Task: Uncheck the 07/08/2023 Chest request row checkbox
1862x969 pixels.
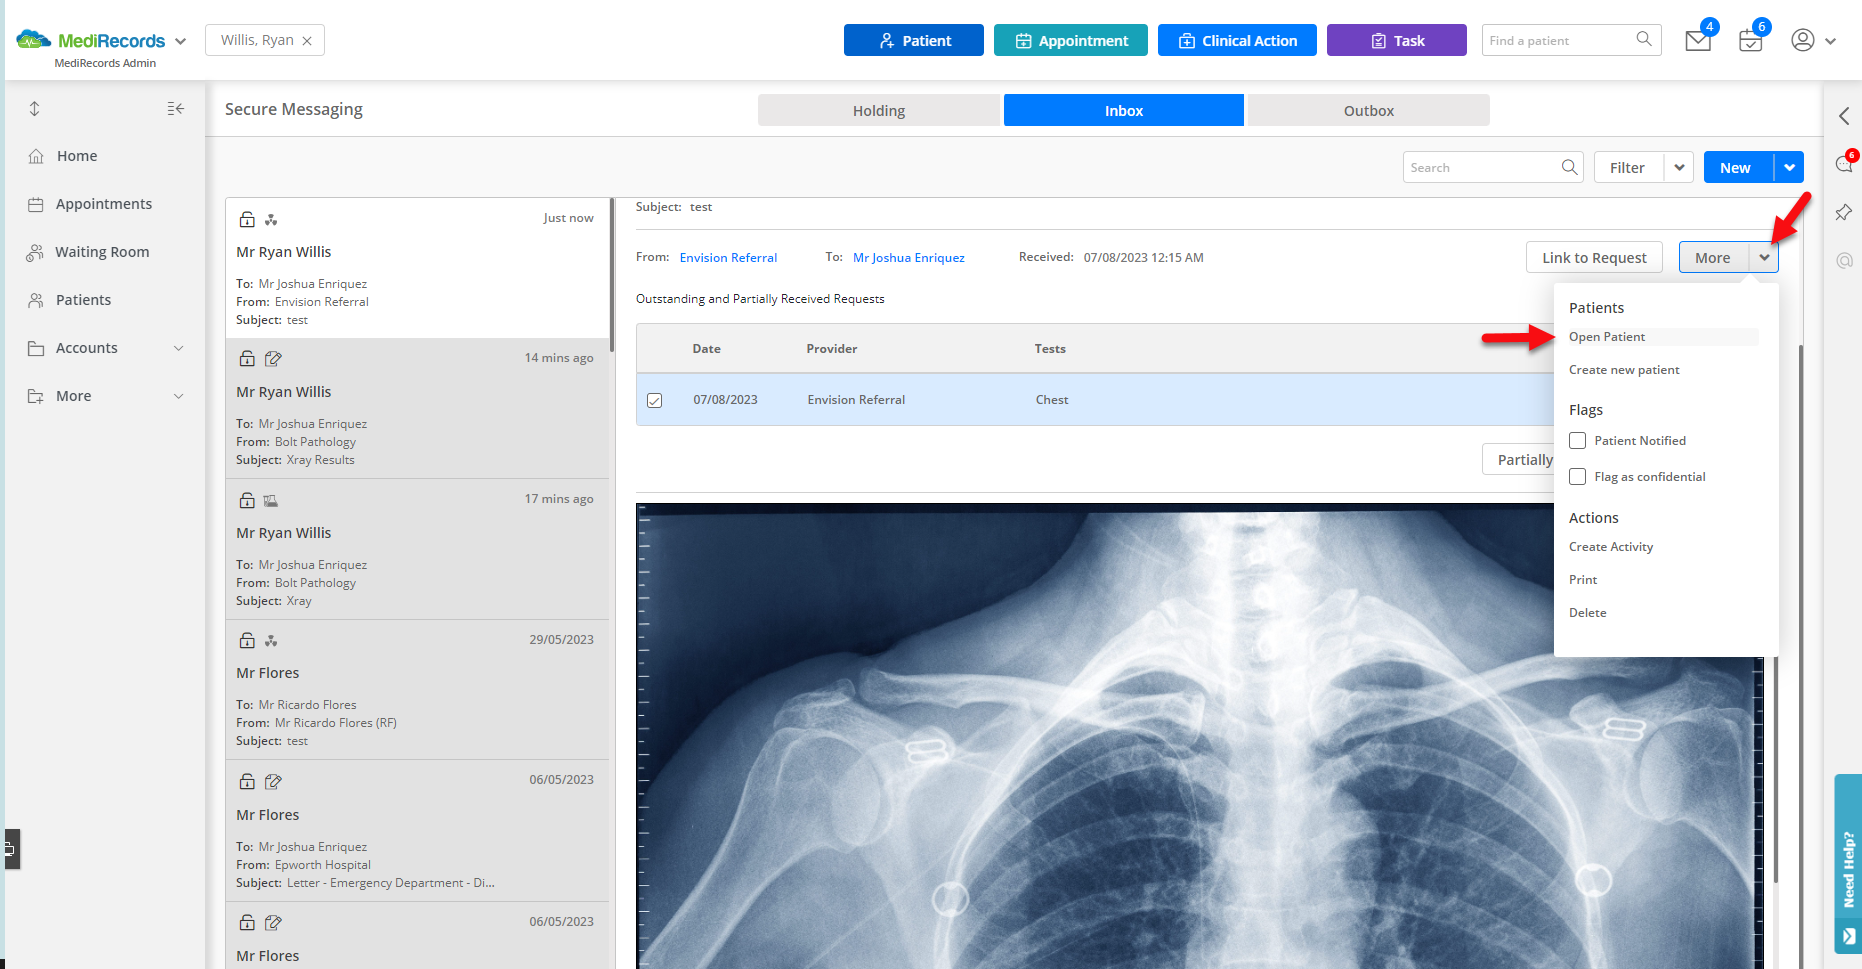Action: coord(655,400)
